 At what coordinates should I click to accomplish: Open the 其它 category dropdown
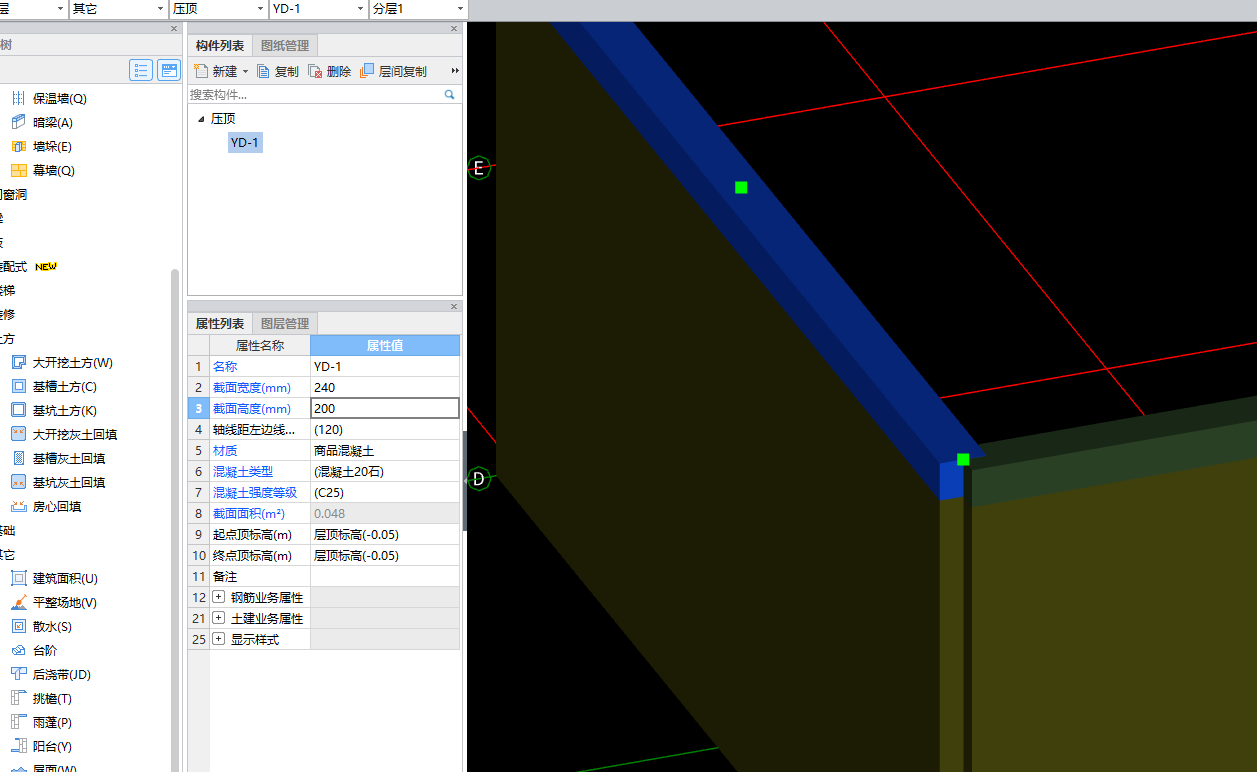160,9
